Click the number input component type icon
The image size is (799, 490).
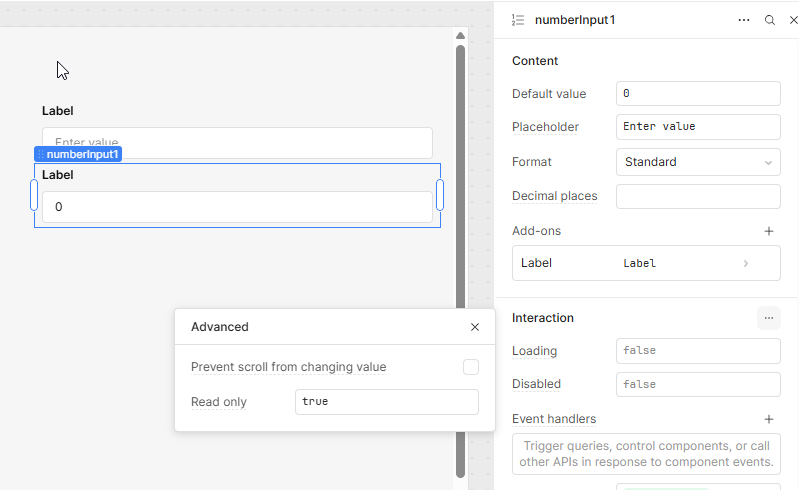pyautogui.click(x=518, y=20)
